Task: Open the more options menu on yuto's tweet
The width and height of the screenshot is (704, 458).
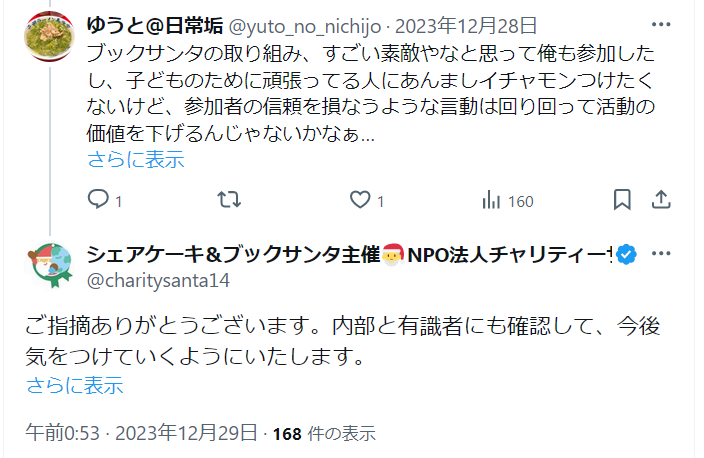Action: point(661,24)
